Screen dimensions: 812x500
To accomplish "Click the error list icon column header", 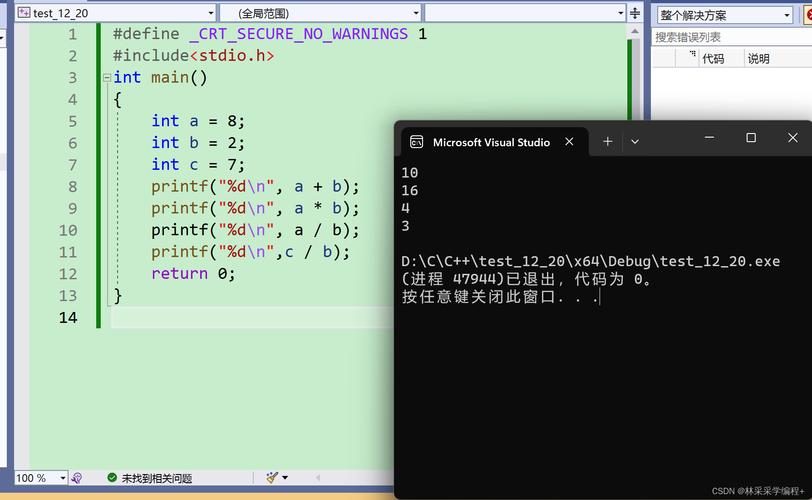I will (692, 54).
